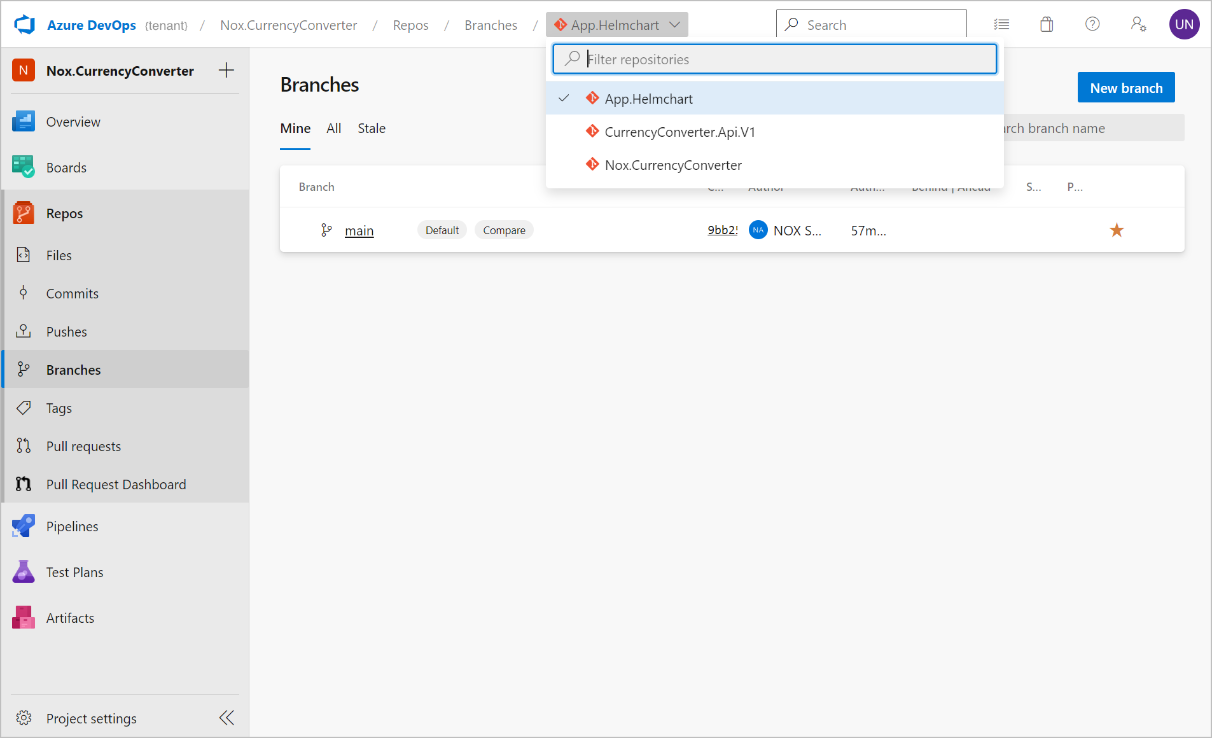Collapse the sidebar with double-chevron icon
1212x738 pixels.
[x=227, y=718]
